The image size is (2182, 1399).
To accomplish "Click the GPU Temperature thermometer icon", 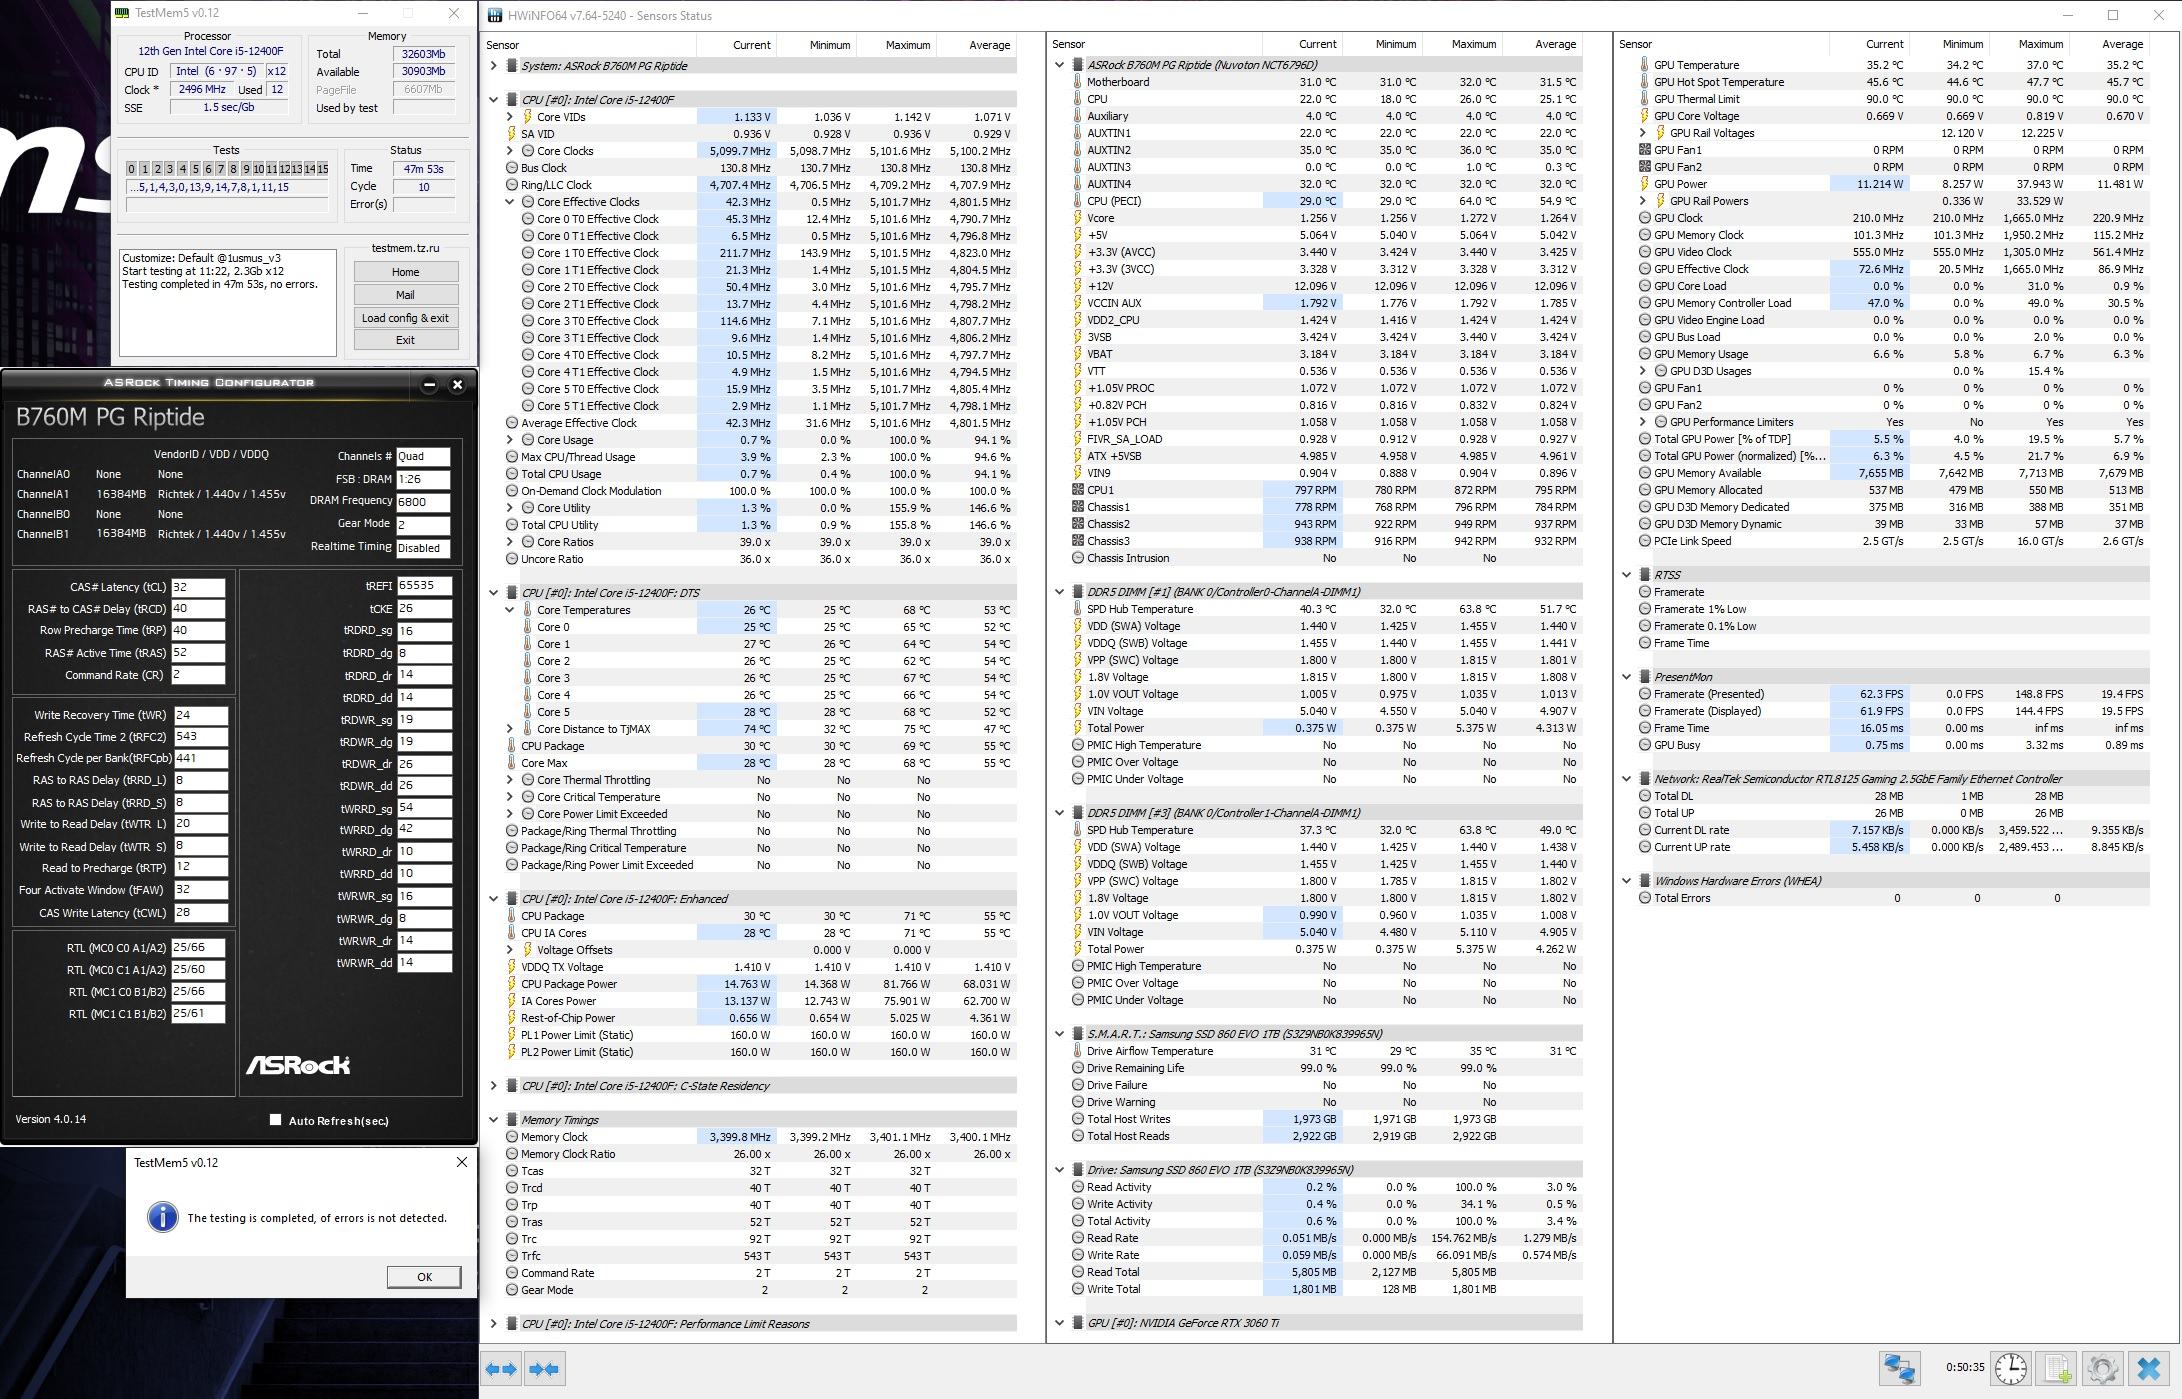I will [x=1645, y=65].
